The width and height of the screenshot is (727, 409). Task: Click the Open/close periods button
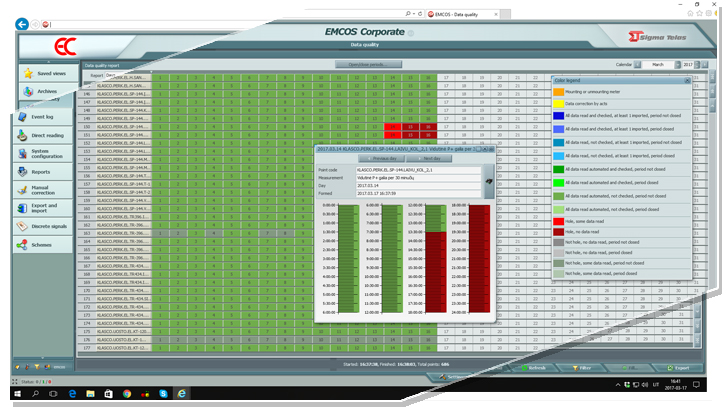point(368,64)
